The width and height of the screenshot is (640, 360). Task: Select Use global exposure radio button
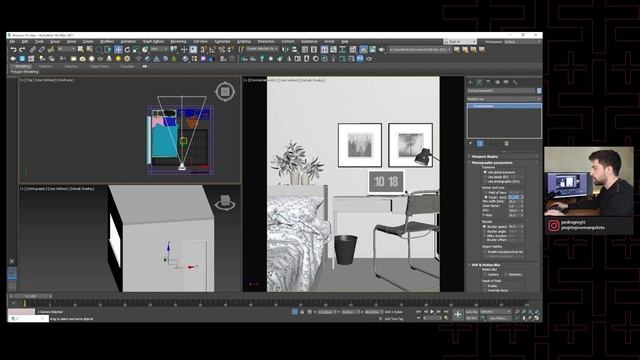click(x=485, y=172)
